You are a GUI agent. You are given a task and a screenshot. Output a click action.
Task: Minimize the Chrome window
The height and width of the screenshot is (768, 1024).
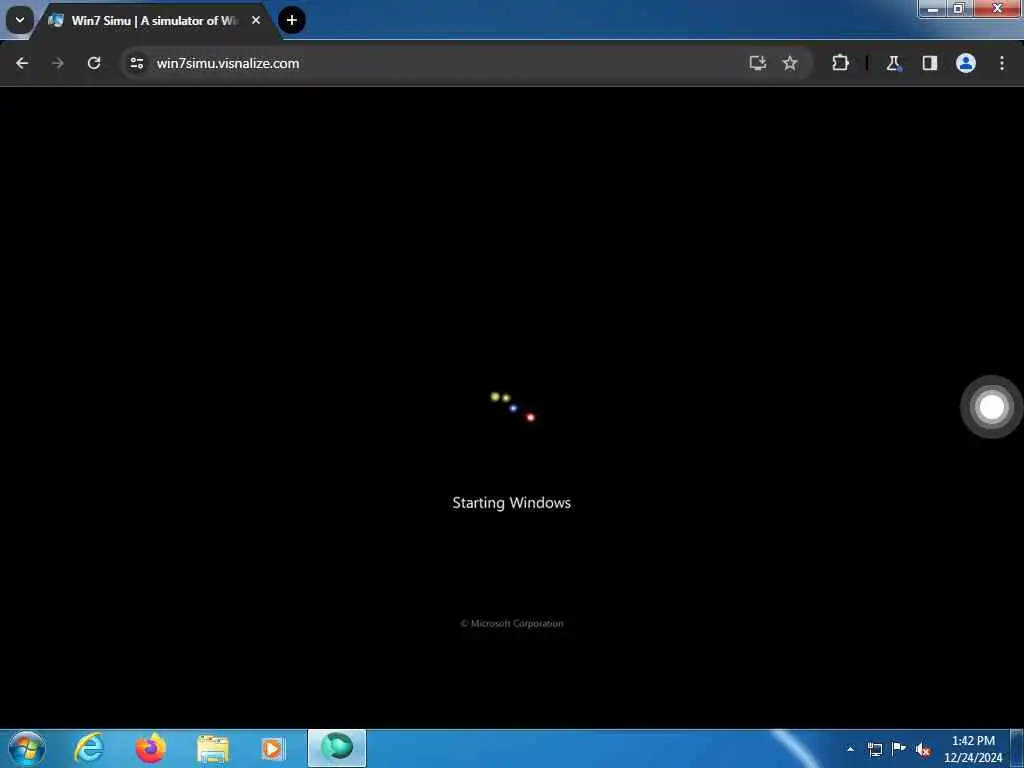[x=933, y=8]
